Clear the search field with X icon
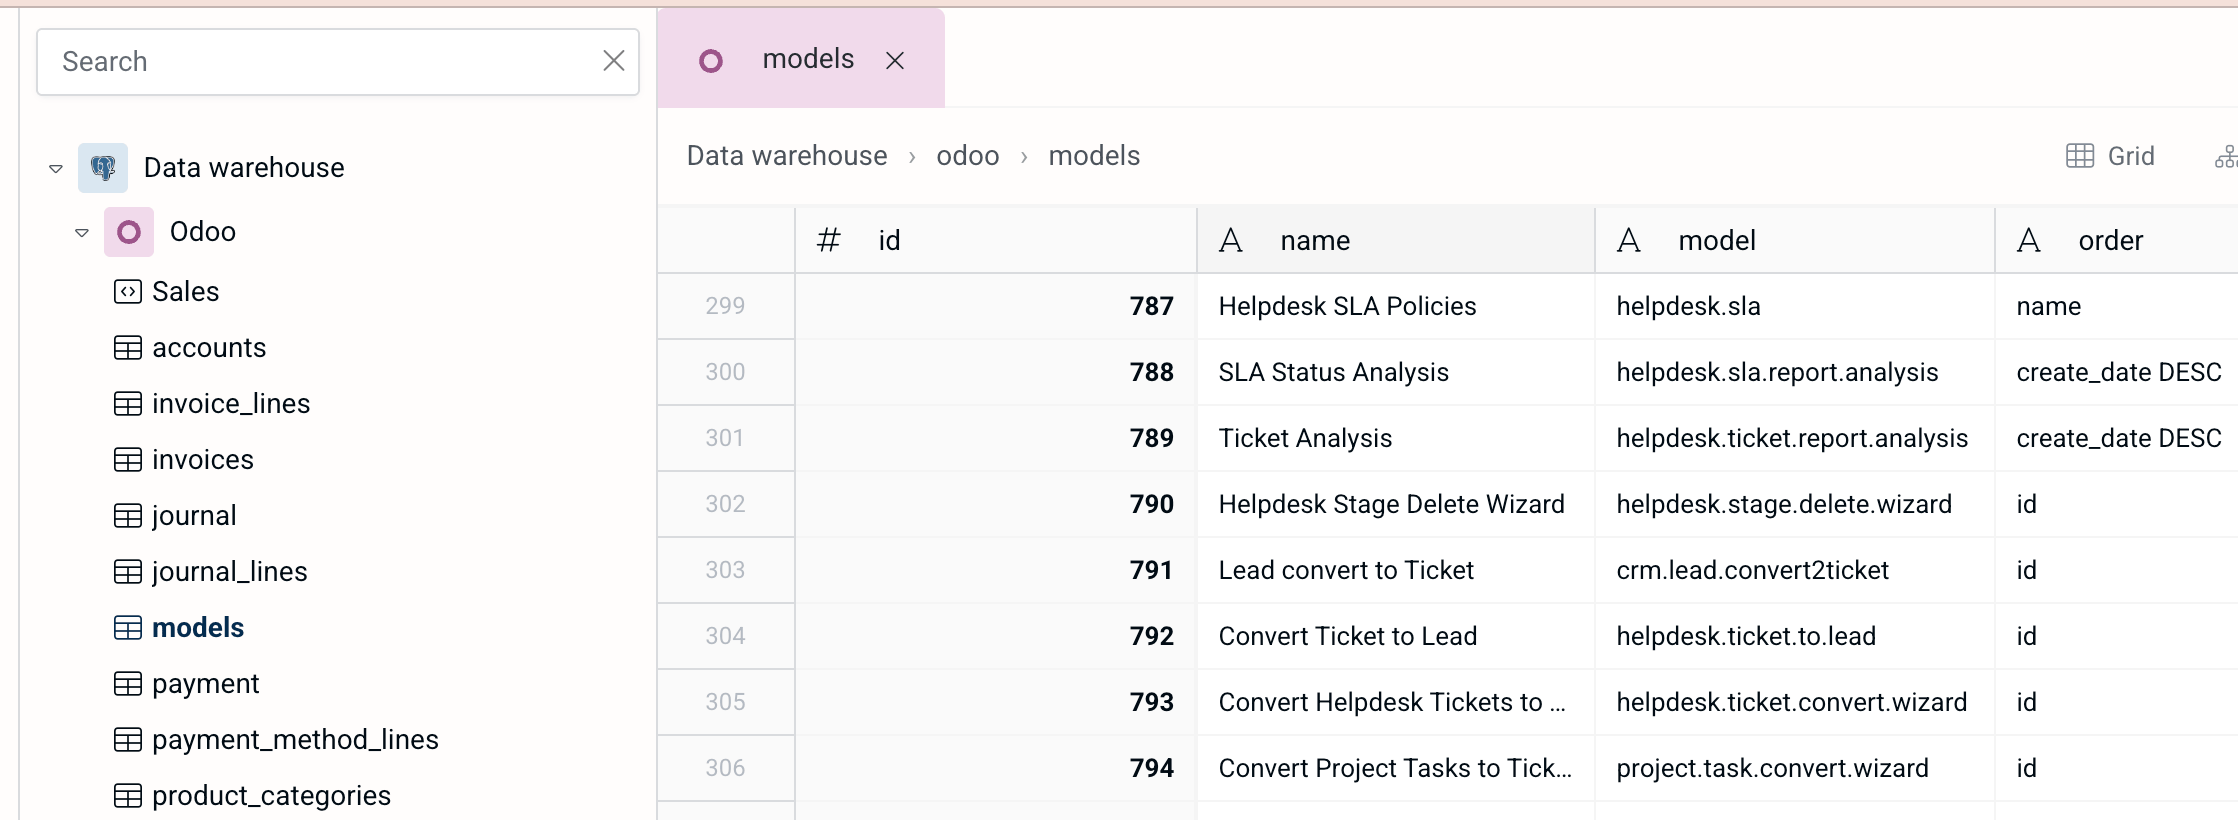Image resolution: width=2238 pixels, height=820 pixels. point(614,61)
